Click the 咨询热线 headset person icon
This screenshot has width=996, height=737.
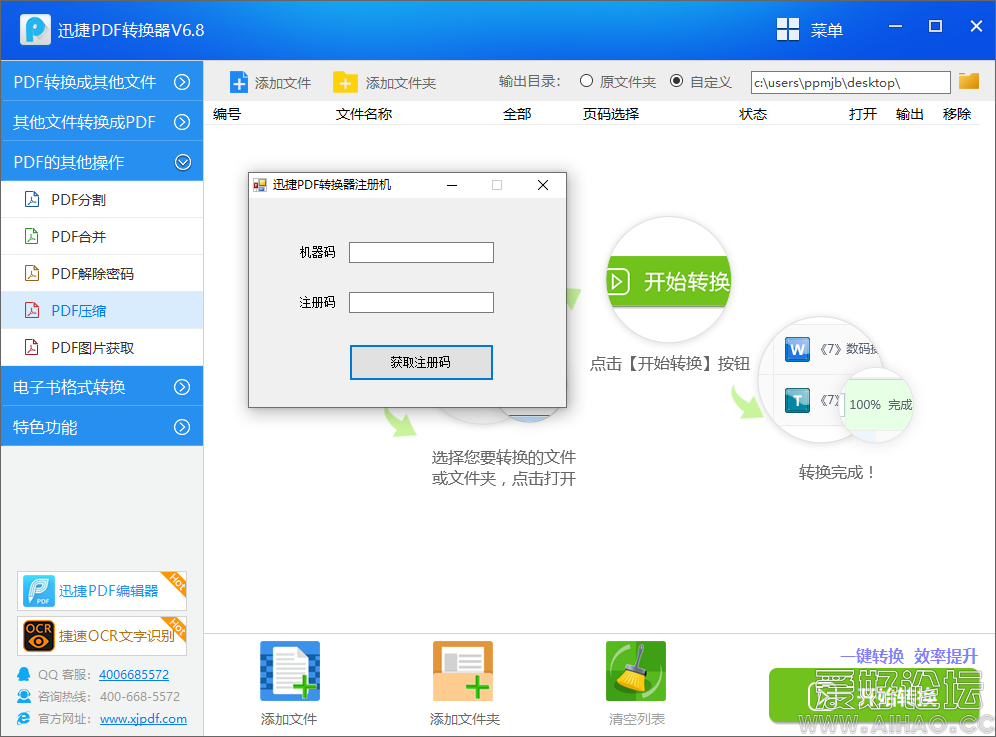24,696
